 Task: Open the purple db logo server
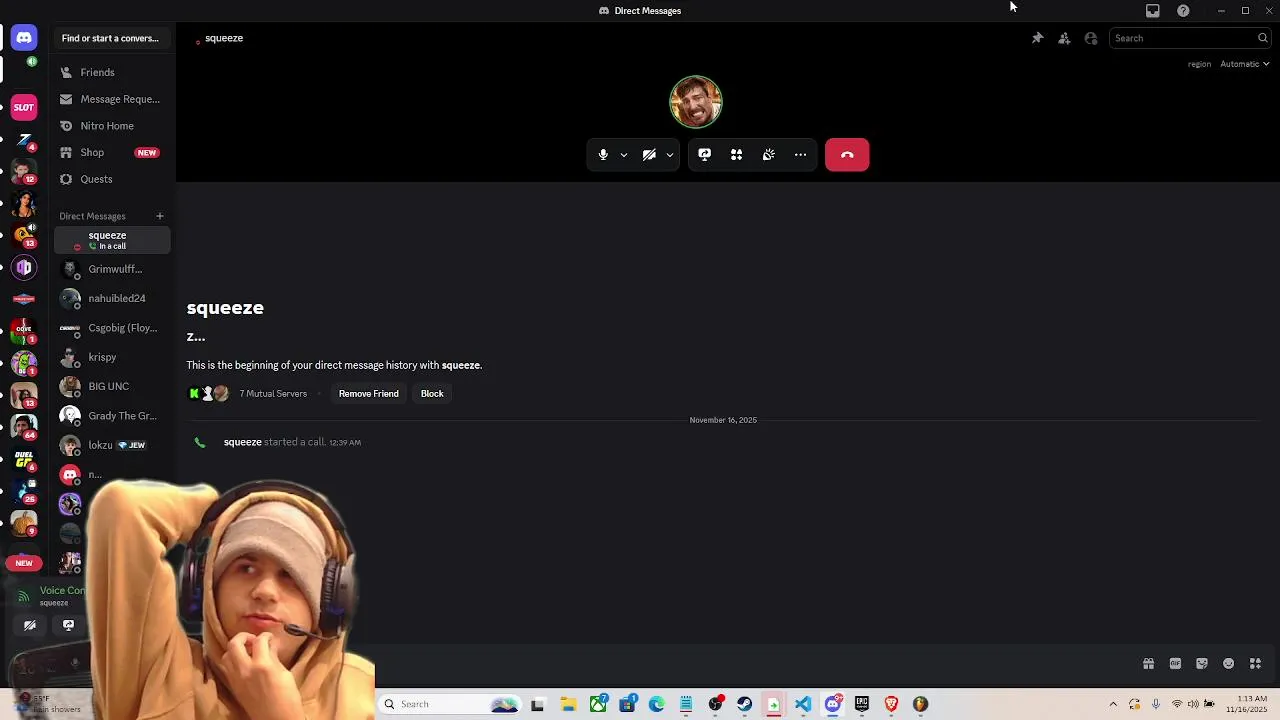tap(24, 268)
